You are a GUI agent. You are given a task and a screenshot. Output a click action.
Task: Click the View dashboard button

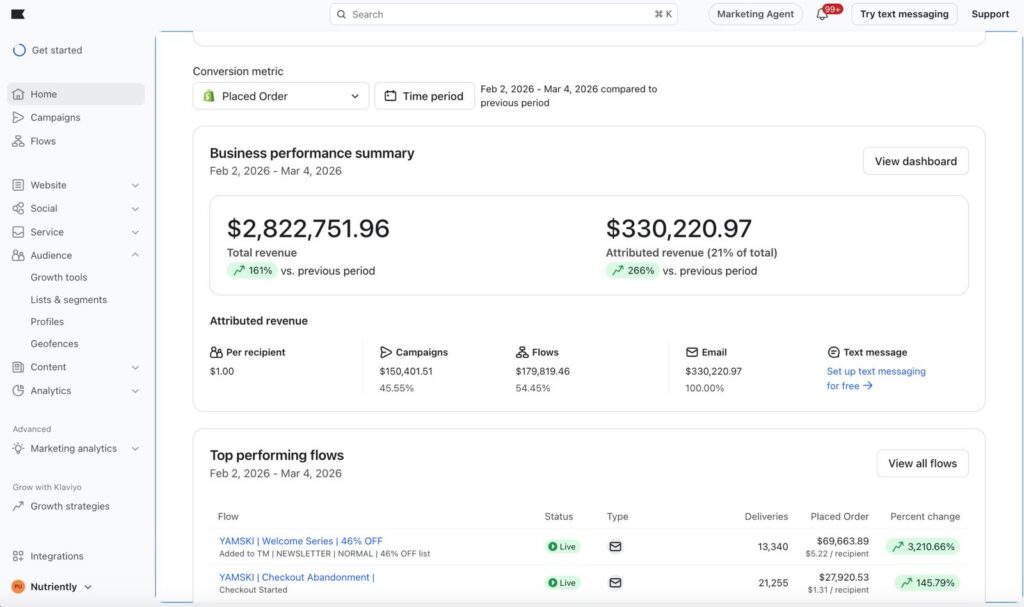tap(915, 161)
